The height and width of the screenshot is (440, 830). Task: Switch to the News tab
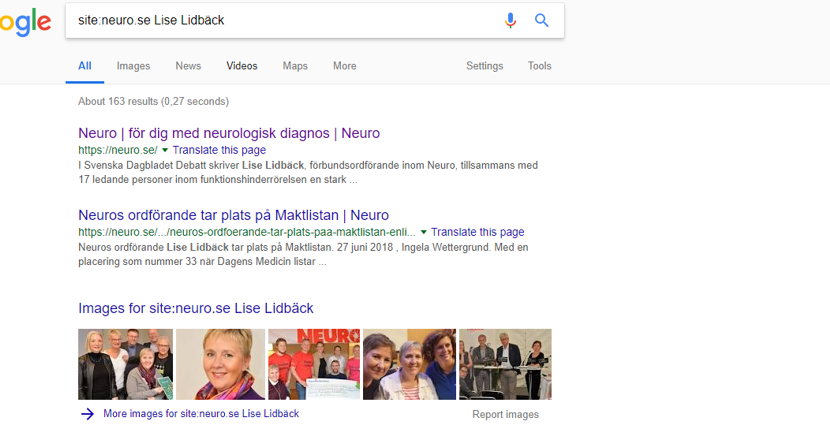coord(188,66)
